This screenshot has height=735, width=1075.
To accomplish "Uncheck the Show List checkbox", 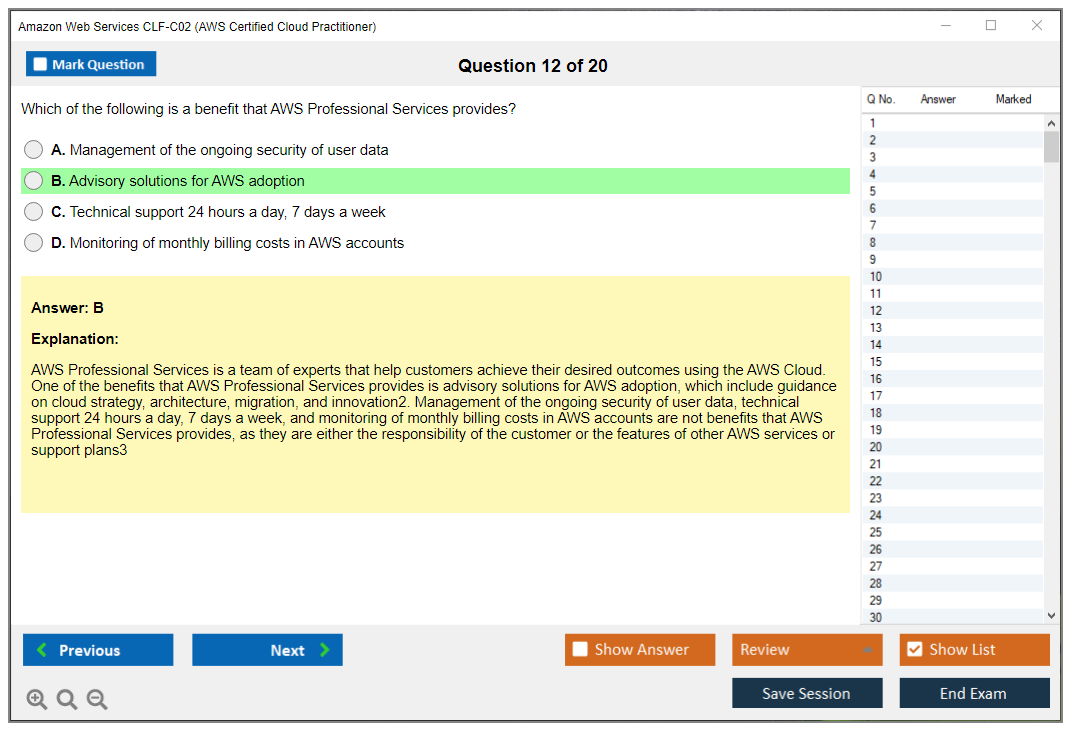I will (914, 650).
